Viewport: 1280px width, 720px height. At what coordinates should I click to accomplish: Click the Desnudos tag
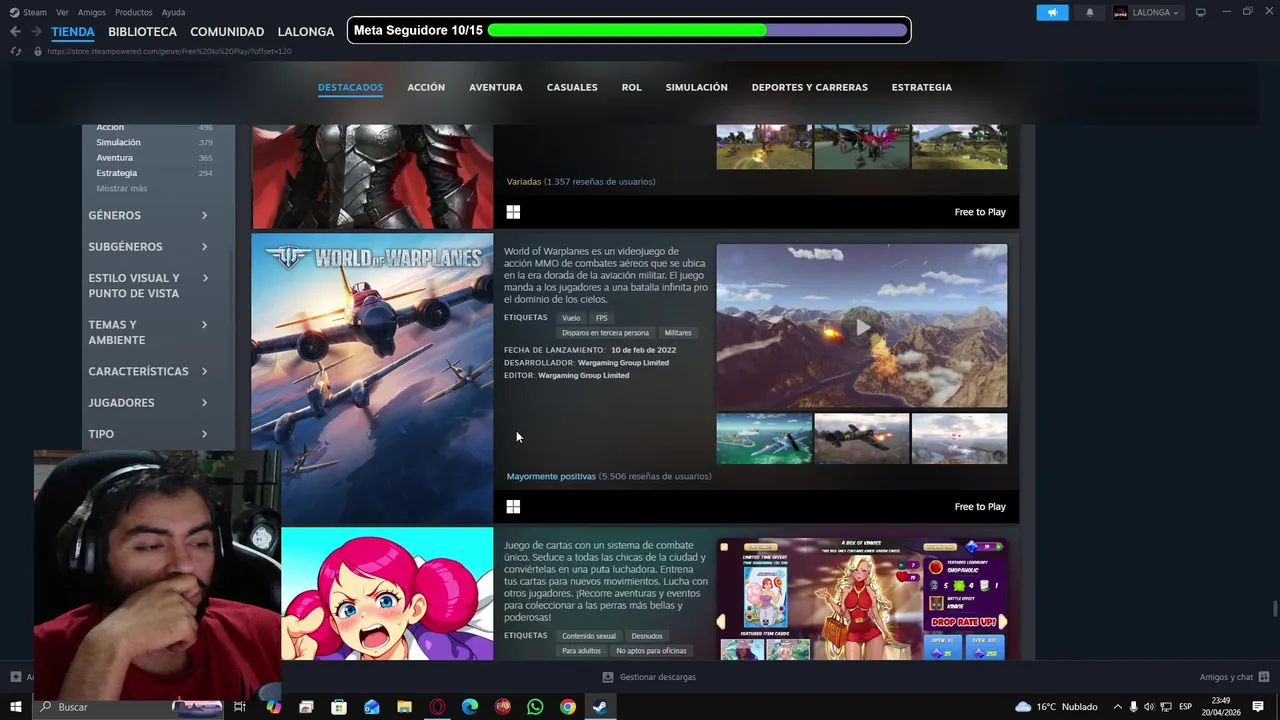click(647, 636)
